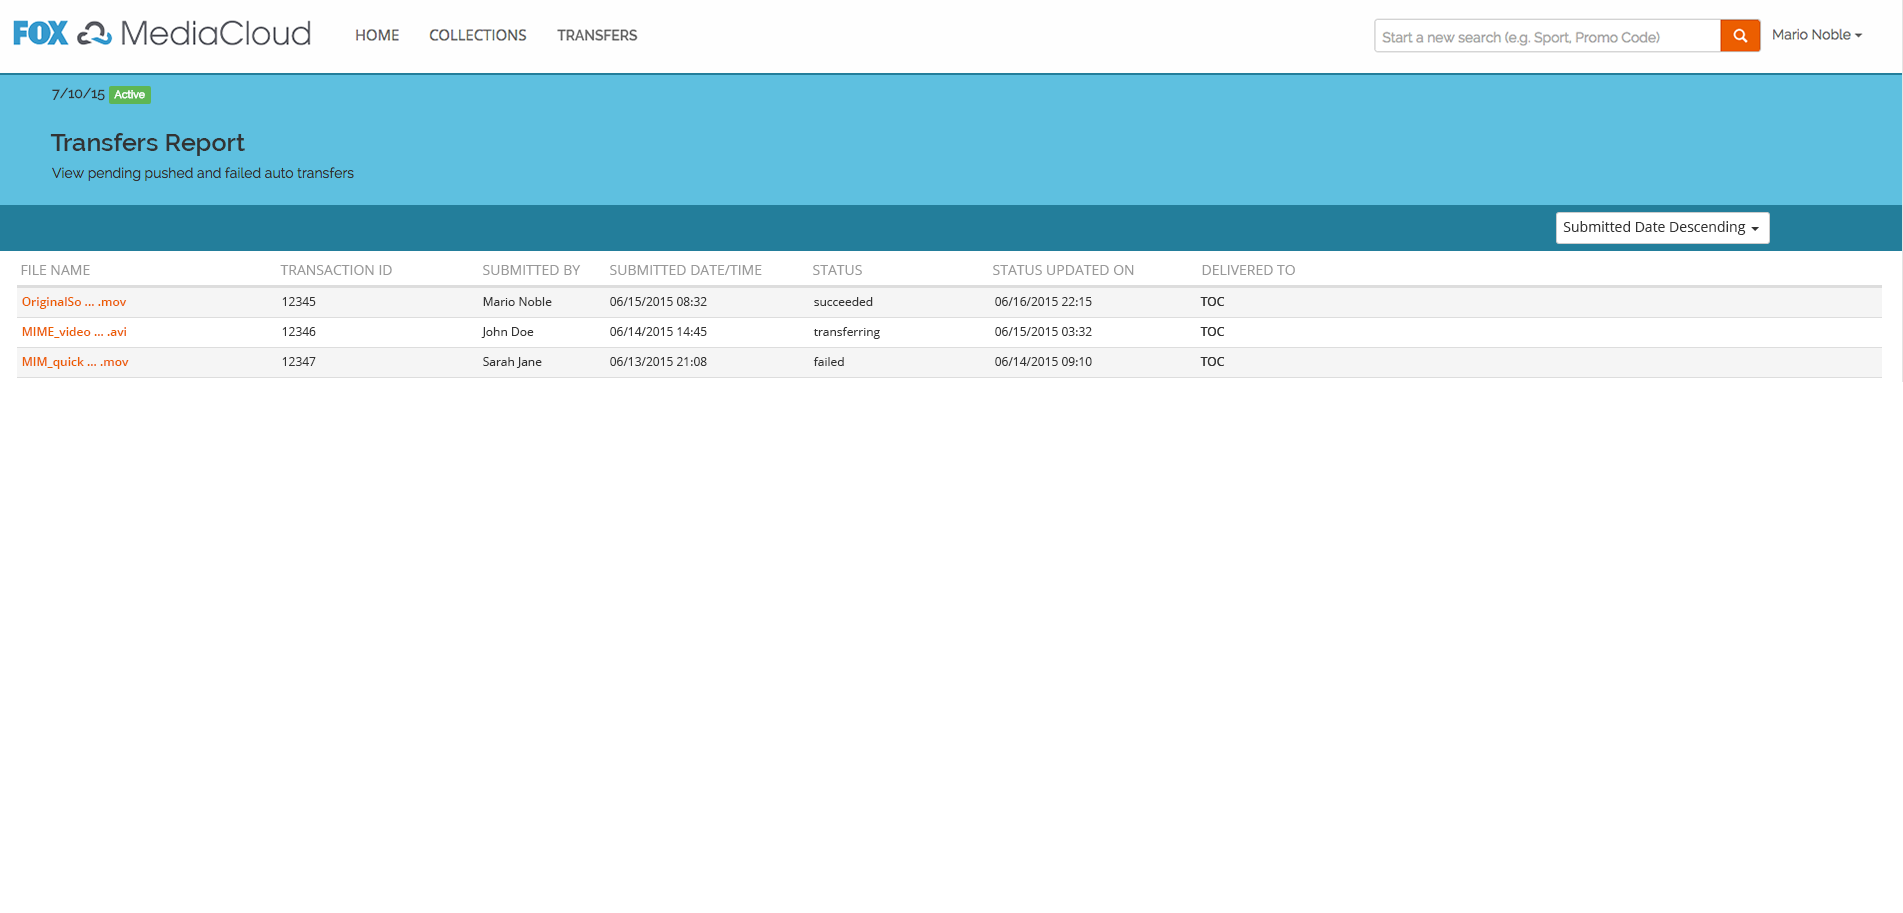Click the DELIVERED TO column header

point(1247,270)
